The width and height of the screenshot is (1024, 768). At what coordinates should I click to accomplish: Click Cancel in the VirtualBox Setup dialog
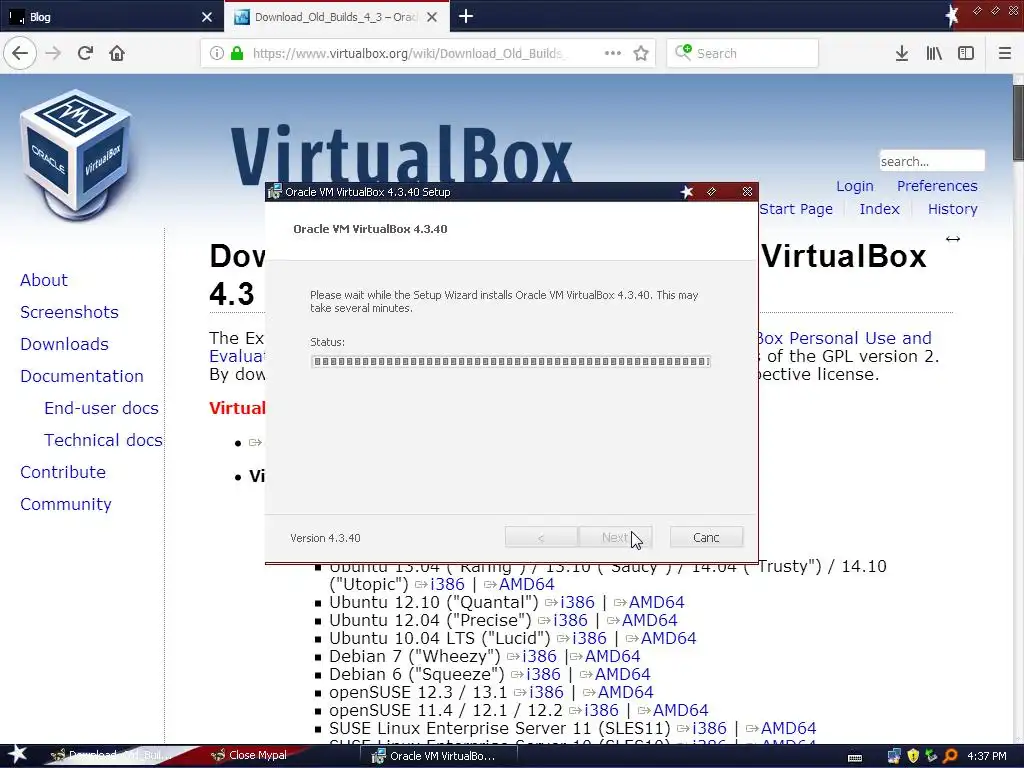tap(706, 537)
